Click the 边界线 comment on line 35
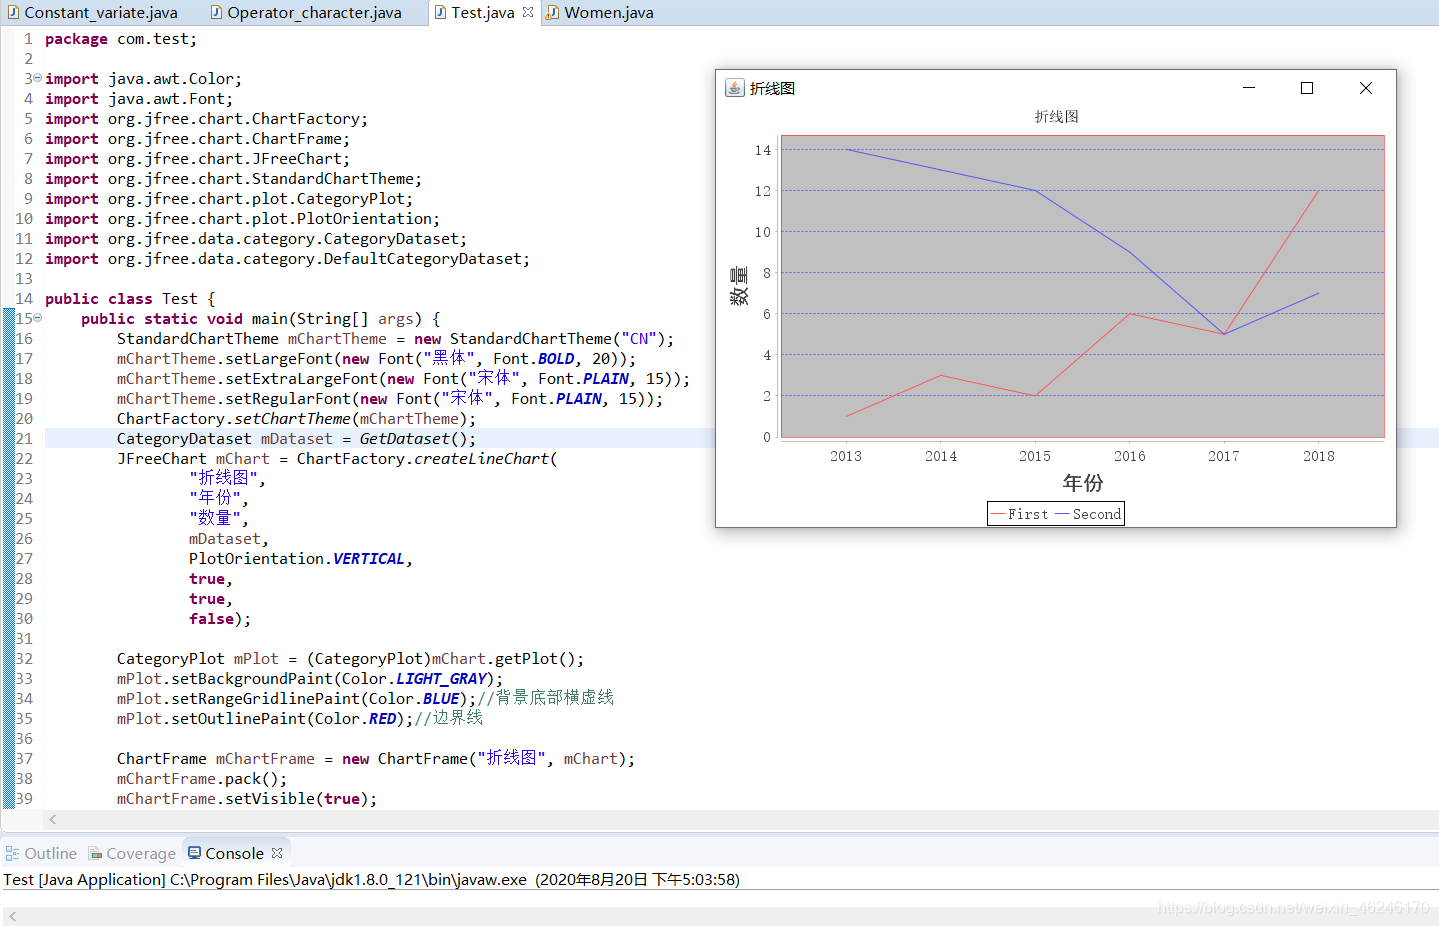The image size is (1439, 926). click(448, 718)
